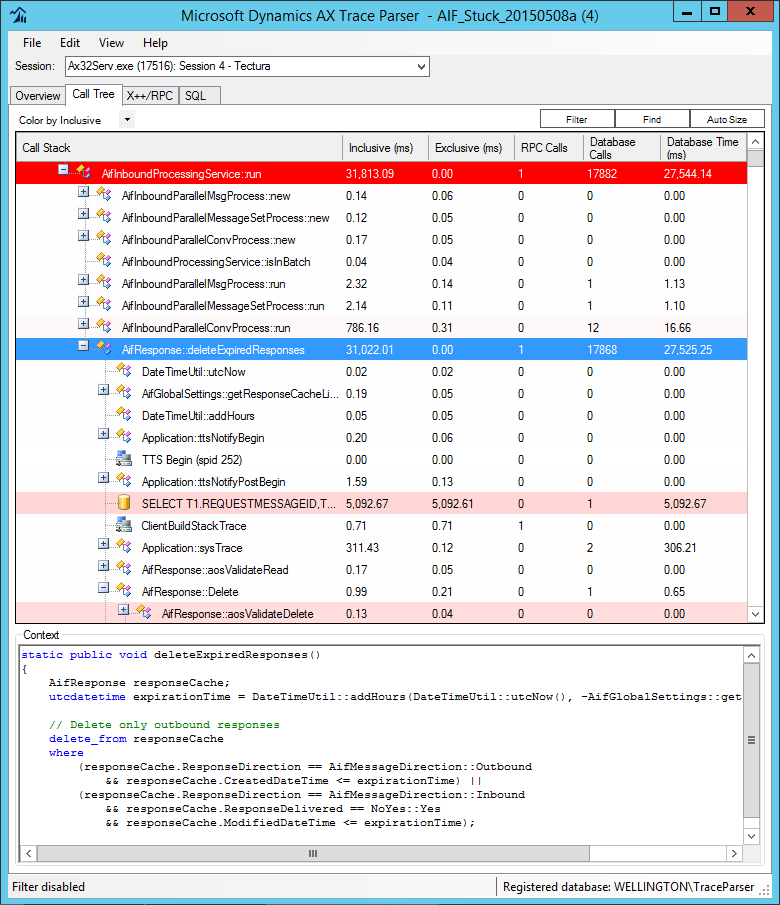
Task: Expand the AifGlobalSettings::getResponseCacheLi... node
Action: 103,390
